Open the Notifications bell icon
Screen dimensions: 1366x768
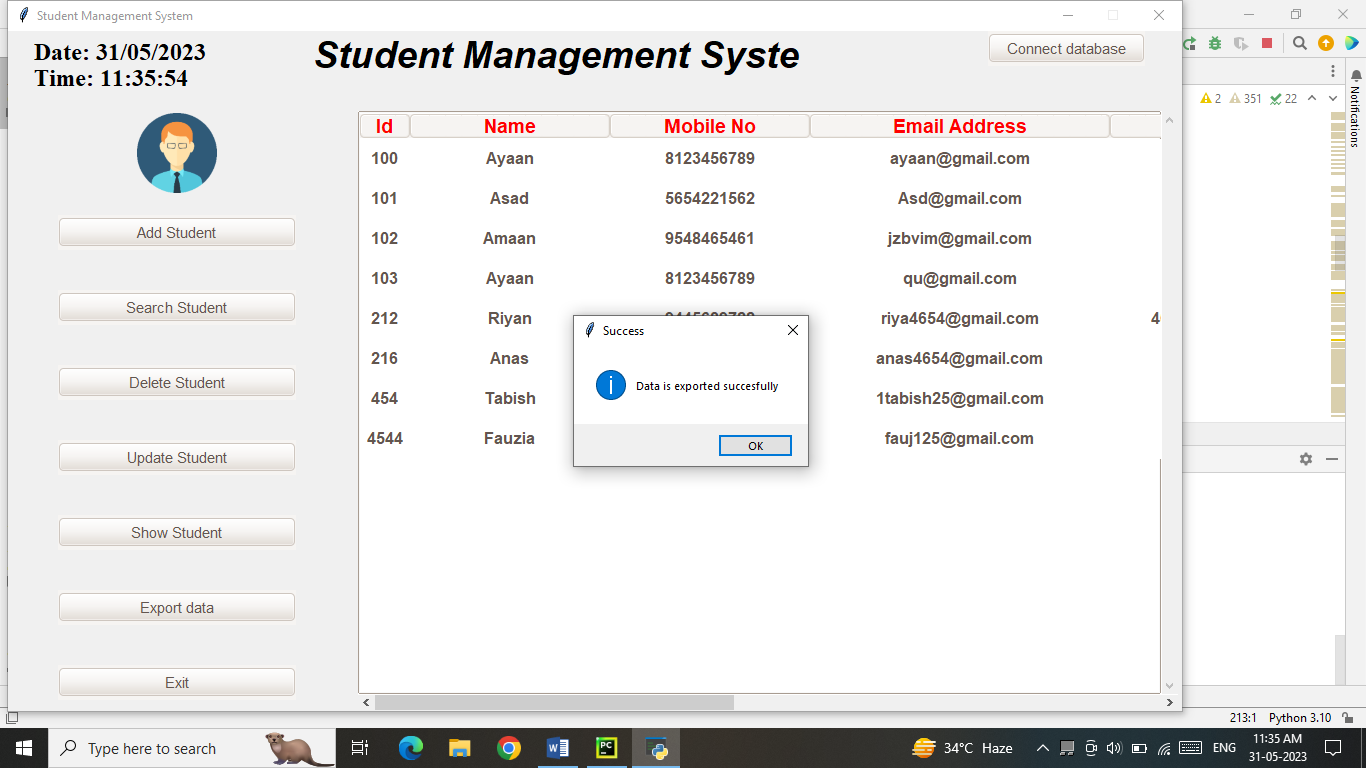(1356, 76)
